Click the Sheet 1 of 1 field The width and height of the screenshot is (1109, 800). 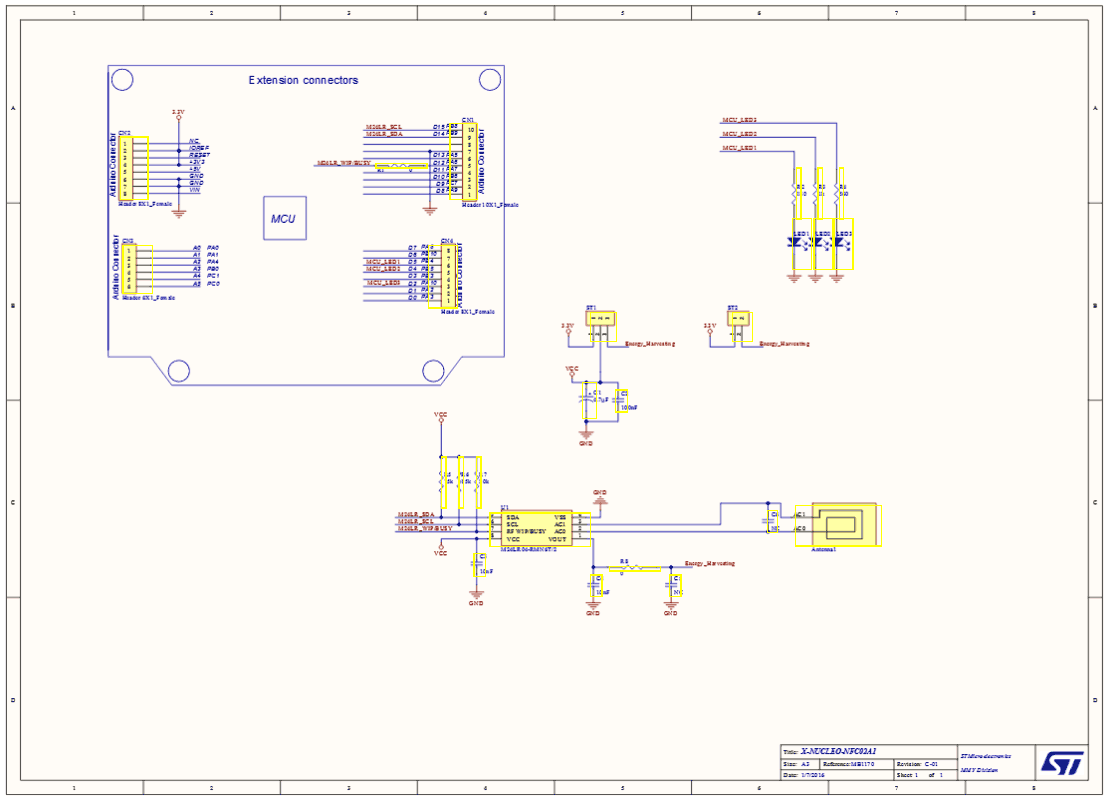920,775
